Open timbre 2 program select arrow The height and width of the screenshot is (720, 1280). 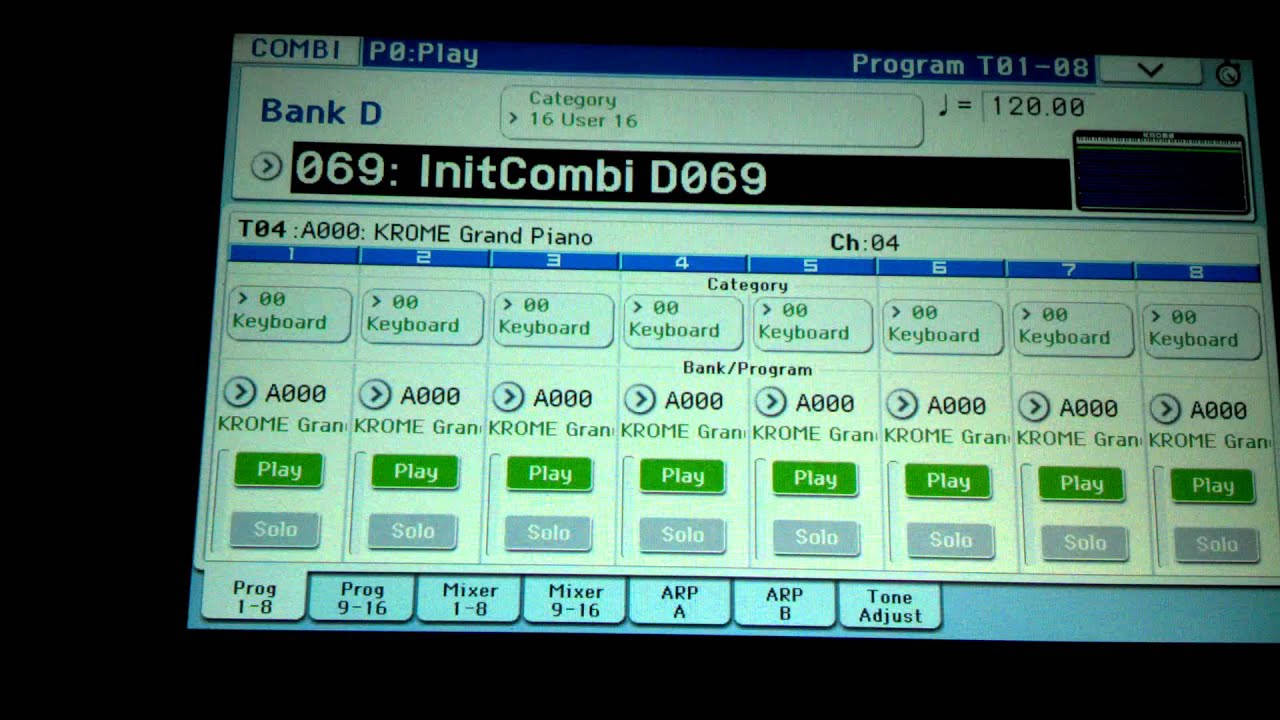tap(374, 395)
